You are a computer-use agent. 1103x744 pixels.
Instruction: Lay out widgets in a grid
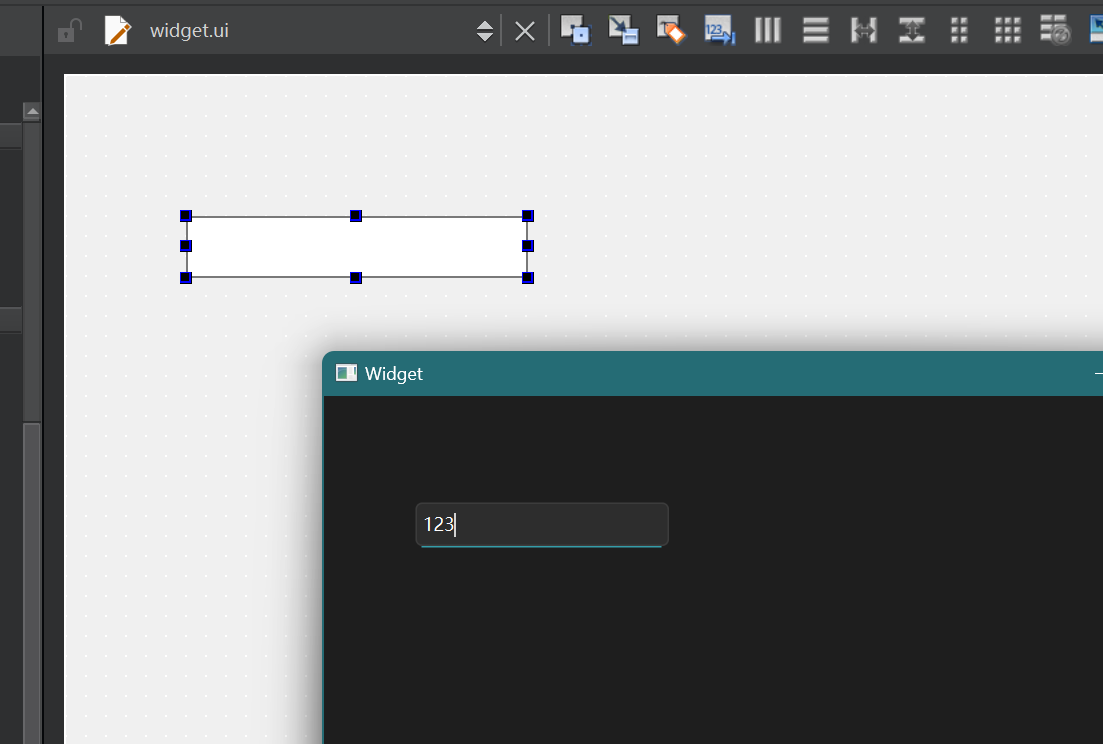point(1007,30)
